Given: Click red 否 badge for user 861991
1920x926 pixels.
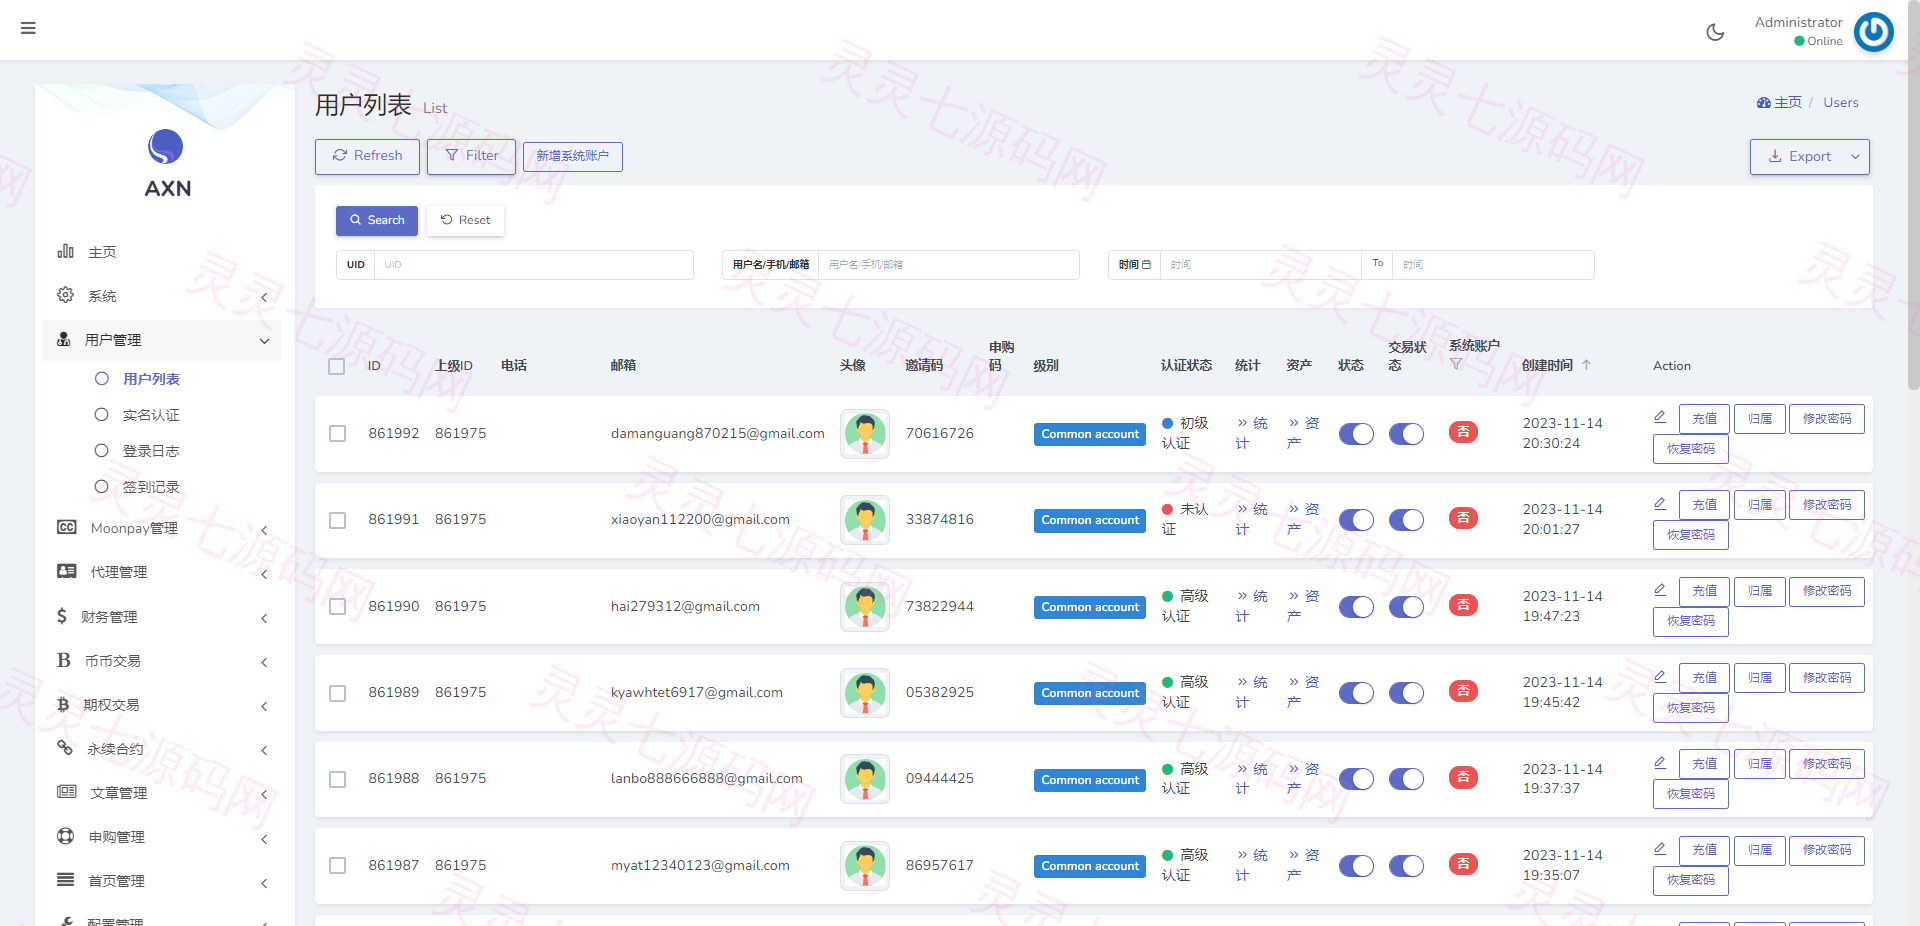Looking at the screenshot, I should pos(1463,518).
